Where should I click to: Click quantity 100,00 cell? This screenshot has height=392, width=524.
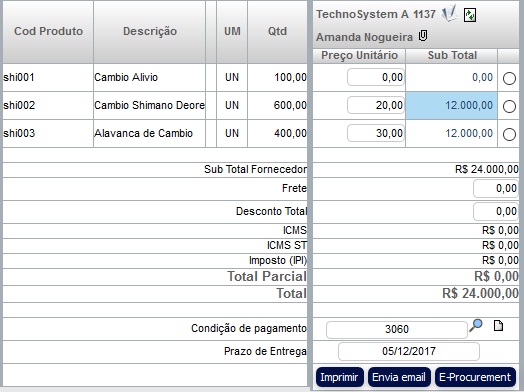pos(277,78)
